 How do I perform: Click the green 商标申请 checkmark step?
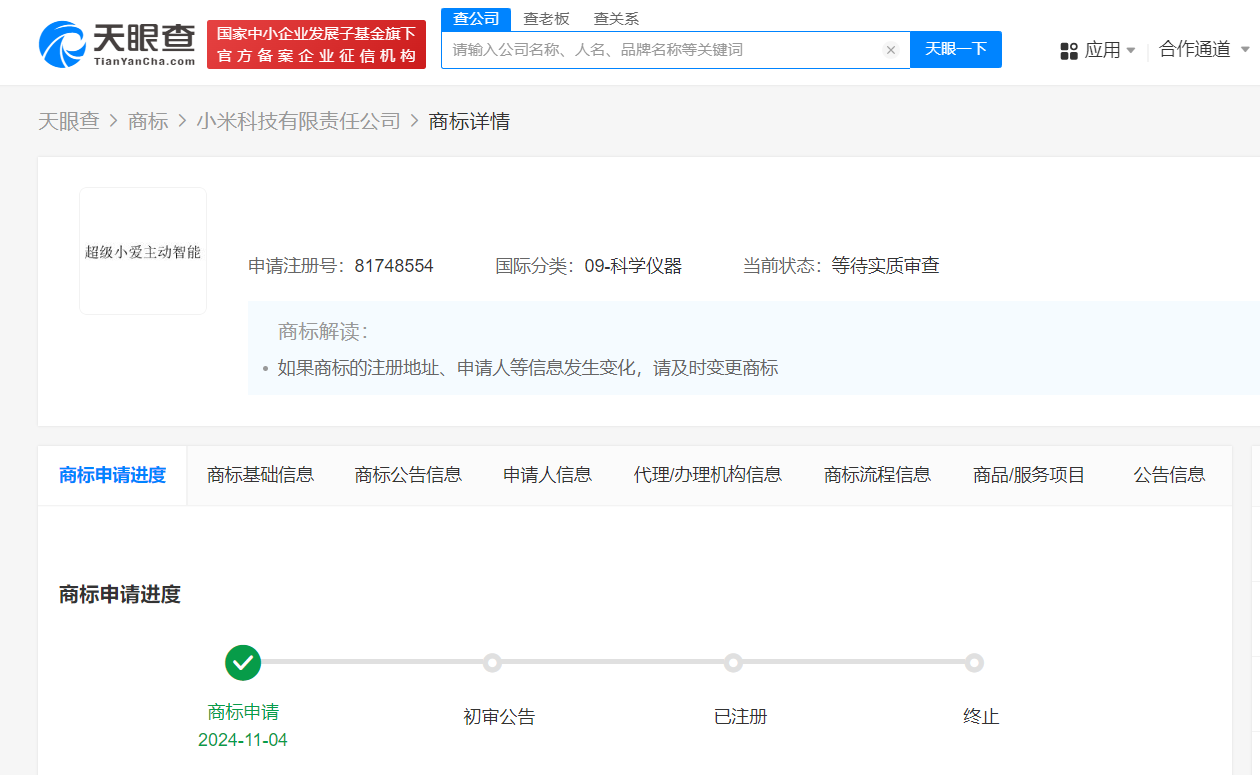pos(243,662)
